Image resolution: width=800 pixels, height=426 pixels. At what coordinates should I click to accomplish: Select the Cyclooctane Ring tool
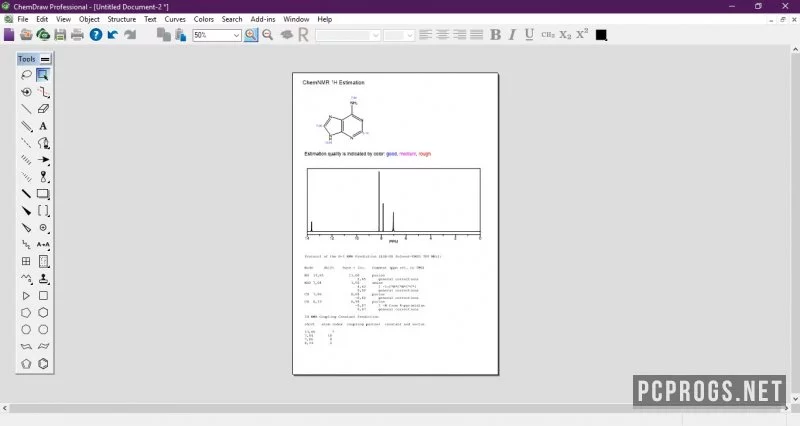tap(43, 330)
